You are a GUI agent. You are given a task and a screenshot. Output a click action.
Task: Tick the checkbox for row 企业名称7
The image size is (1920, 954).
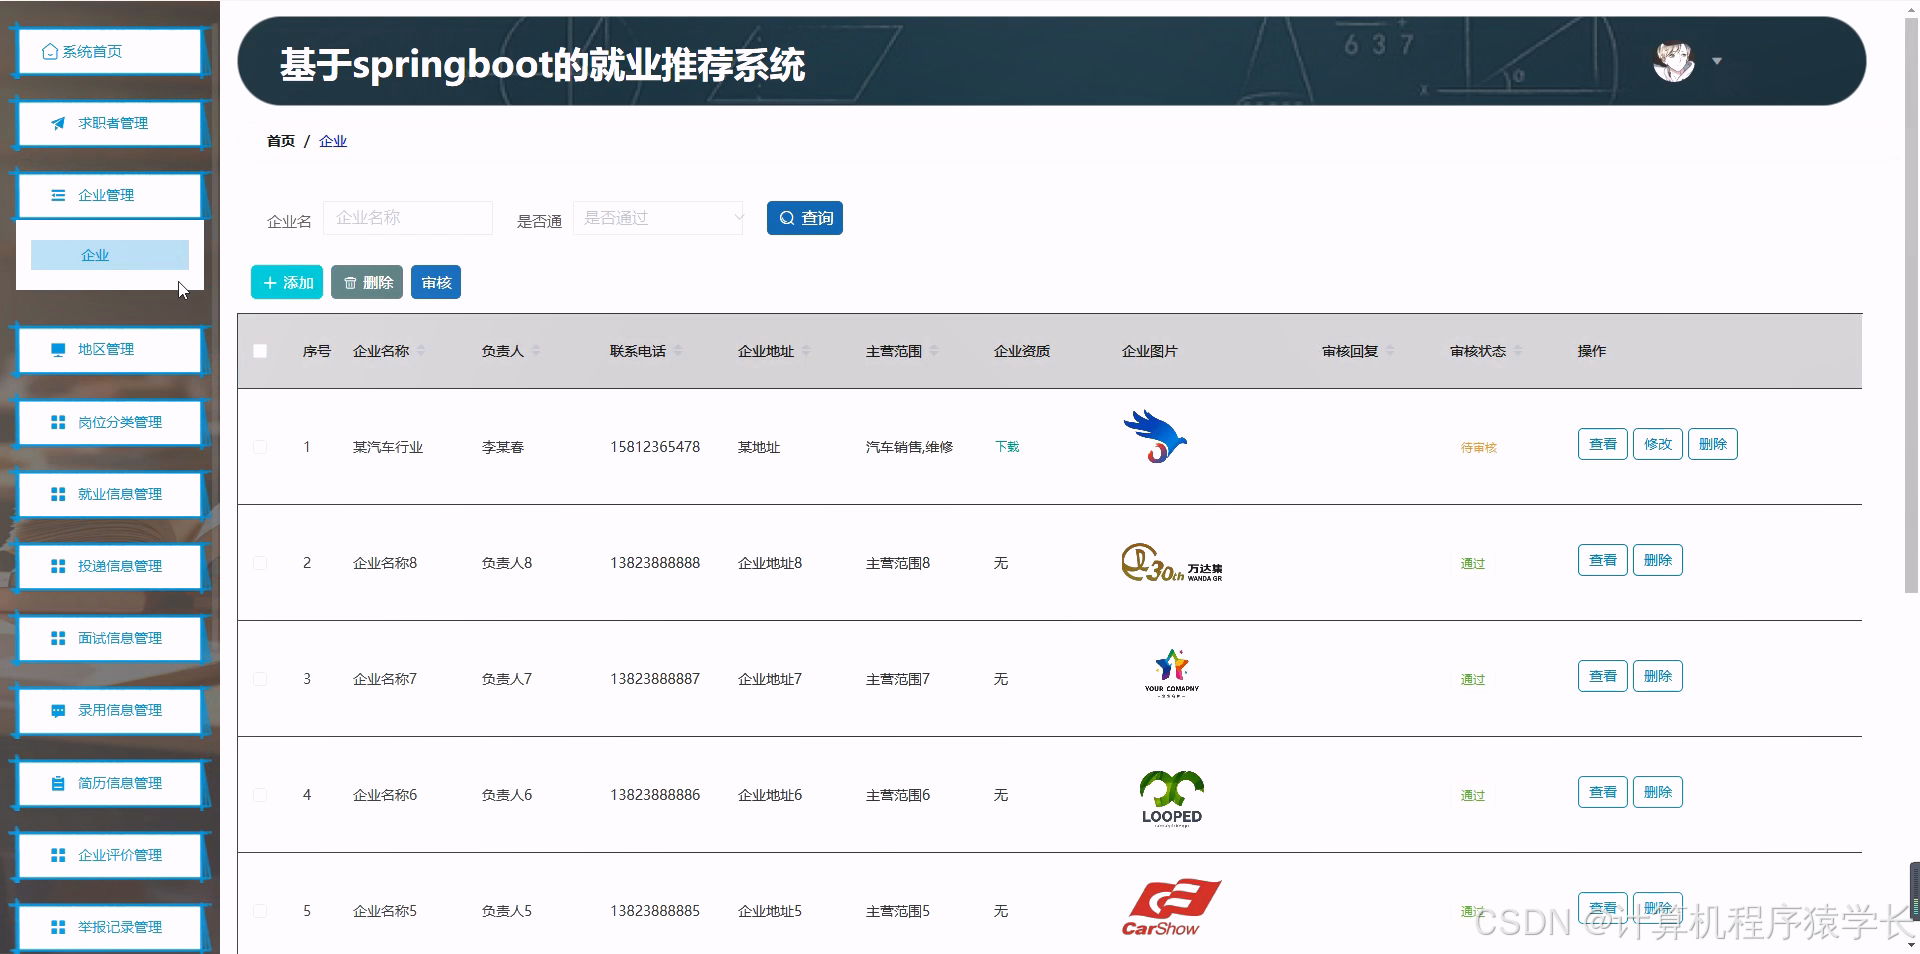(260, 679)
